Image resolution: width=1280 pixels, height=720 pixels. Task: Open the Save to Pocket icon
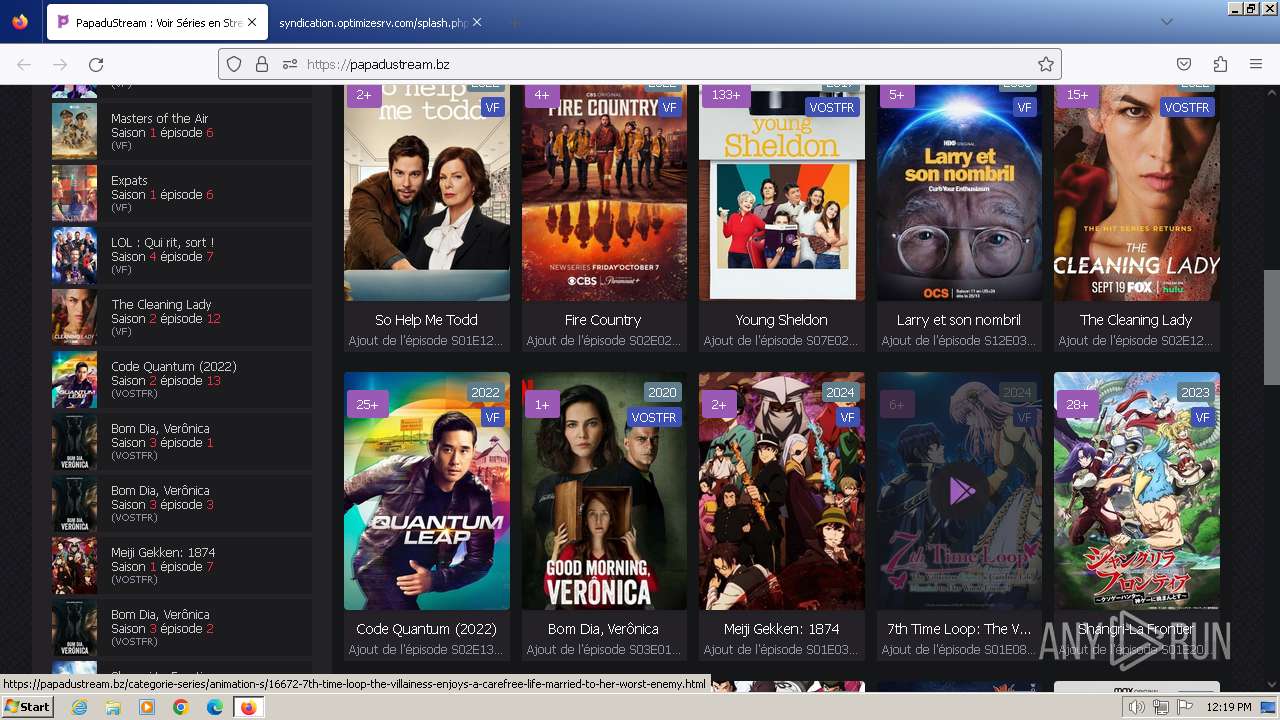(1184, 64)
